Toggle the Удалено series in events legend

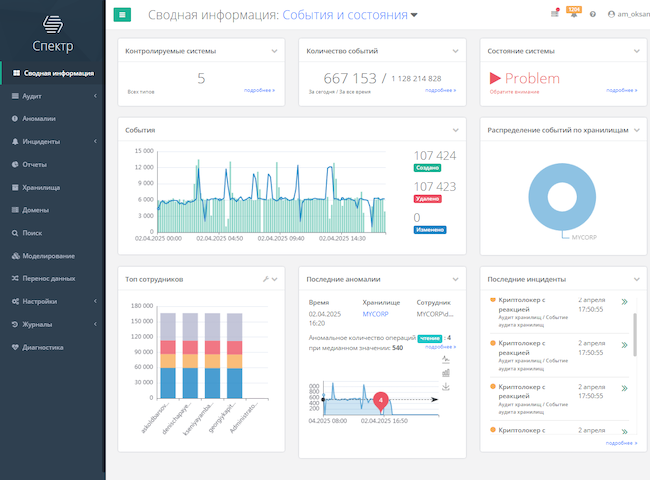point(427,199)
